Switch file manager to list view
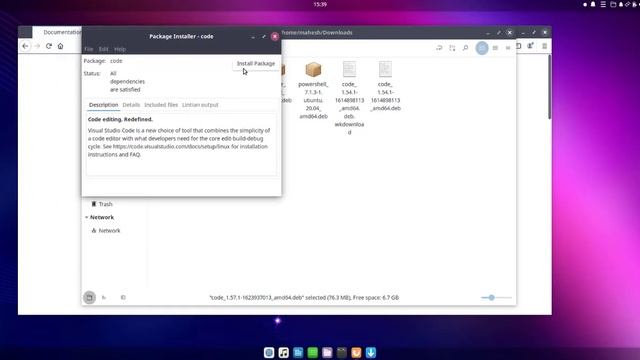Viewport: 640px width, 360px height. (495, 48)
